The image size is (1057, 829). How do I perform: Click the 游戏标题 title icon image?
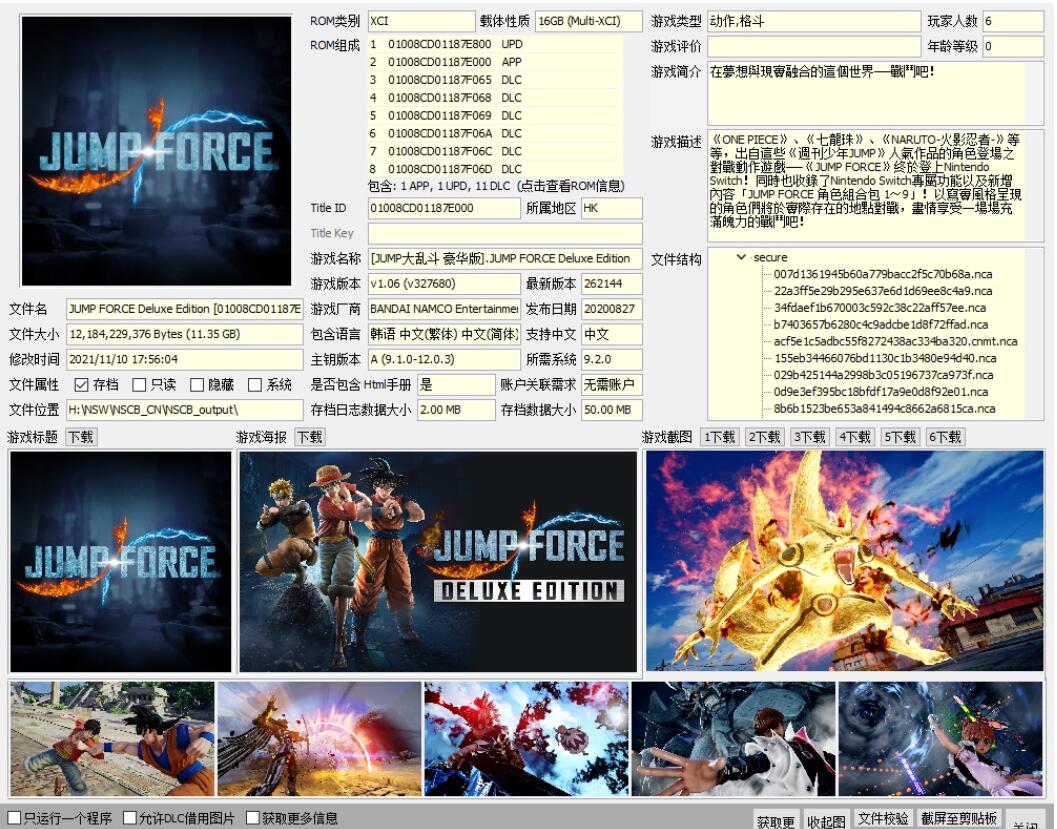pyautogui.click(x=121, y=561)
